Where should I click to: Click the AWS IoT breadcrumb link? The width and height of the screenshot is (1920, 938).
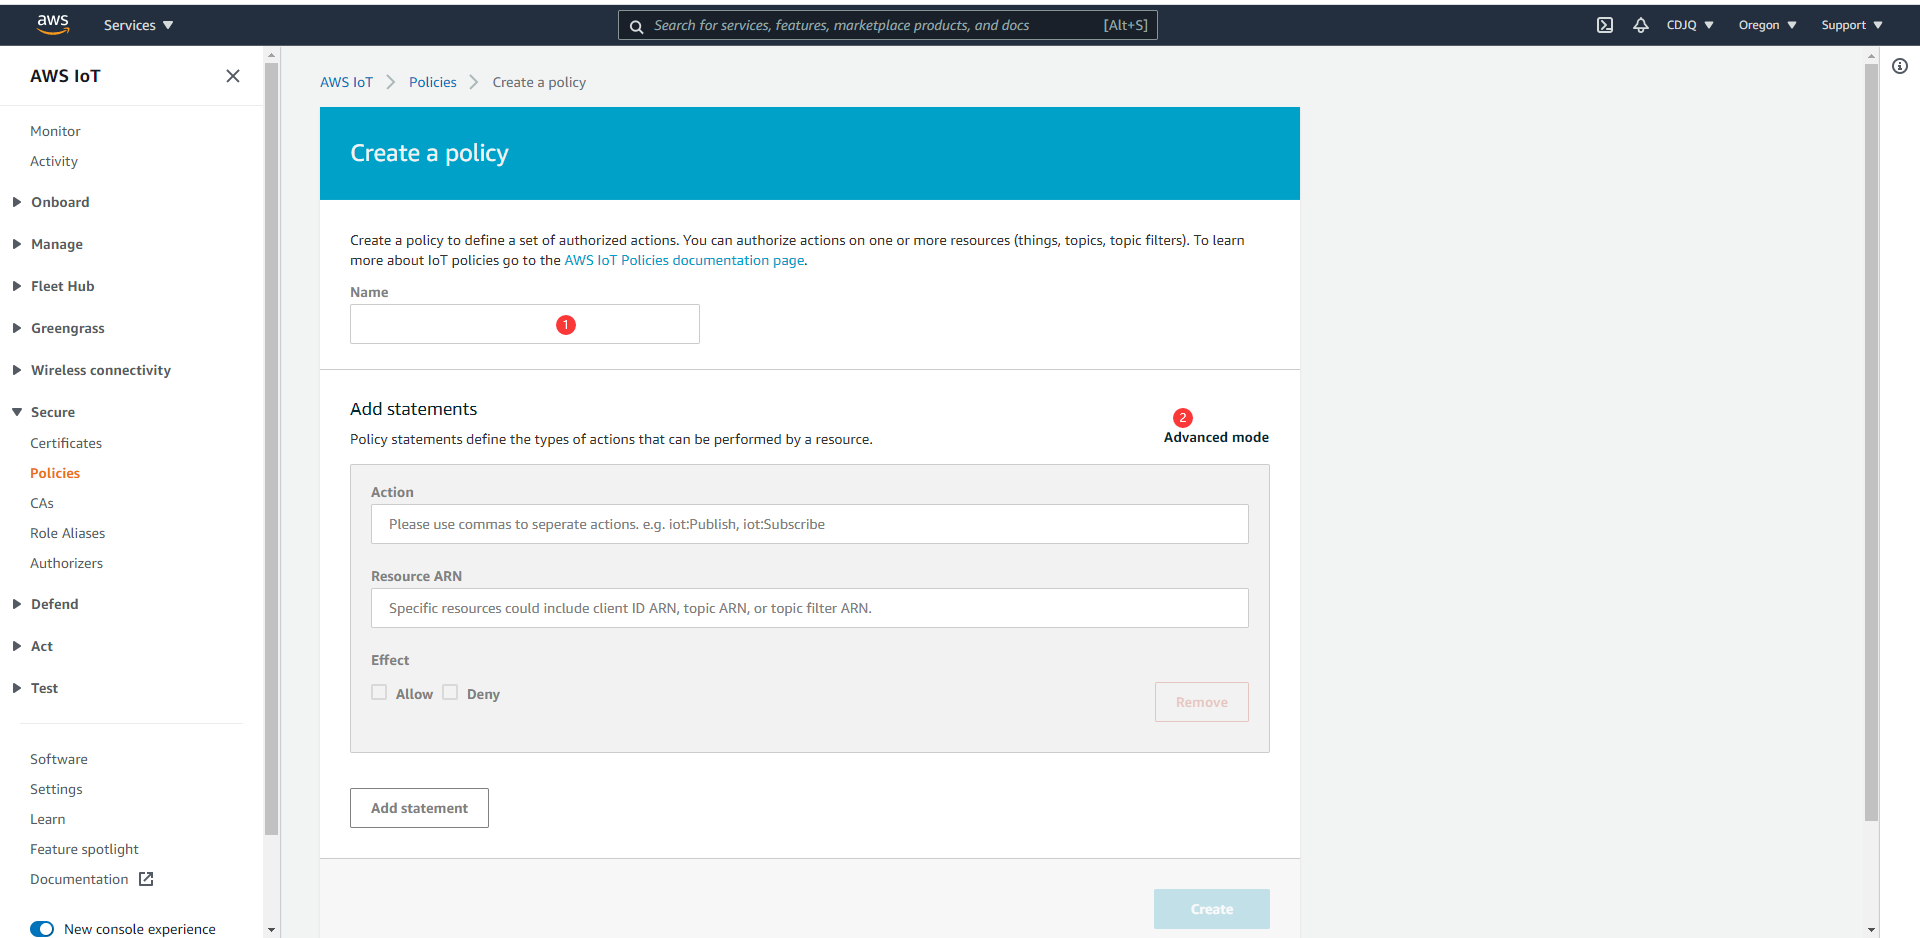click(346, 82)
